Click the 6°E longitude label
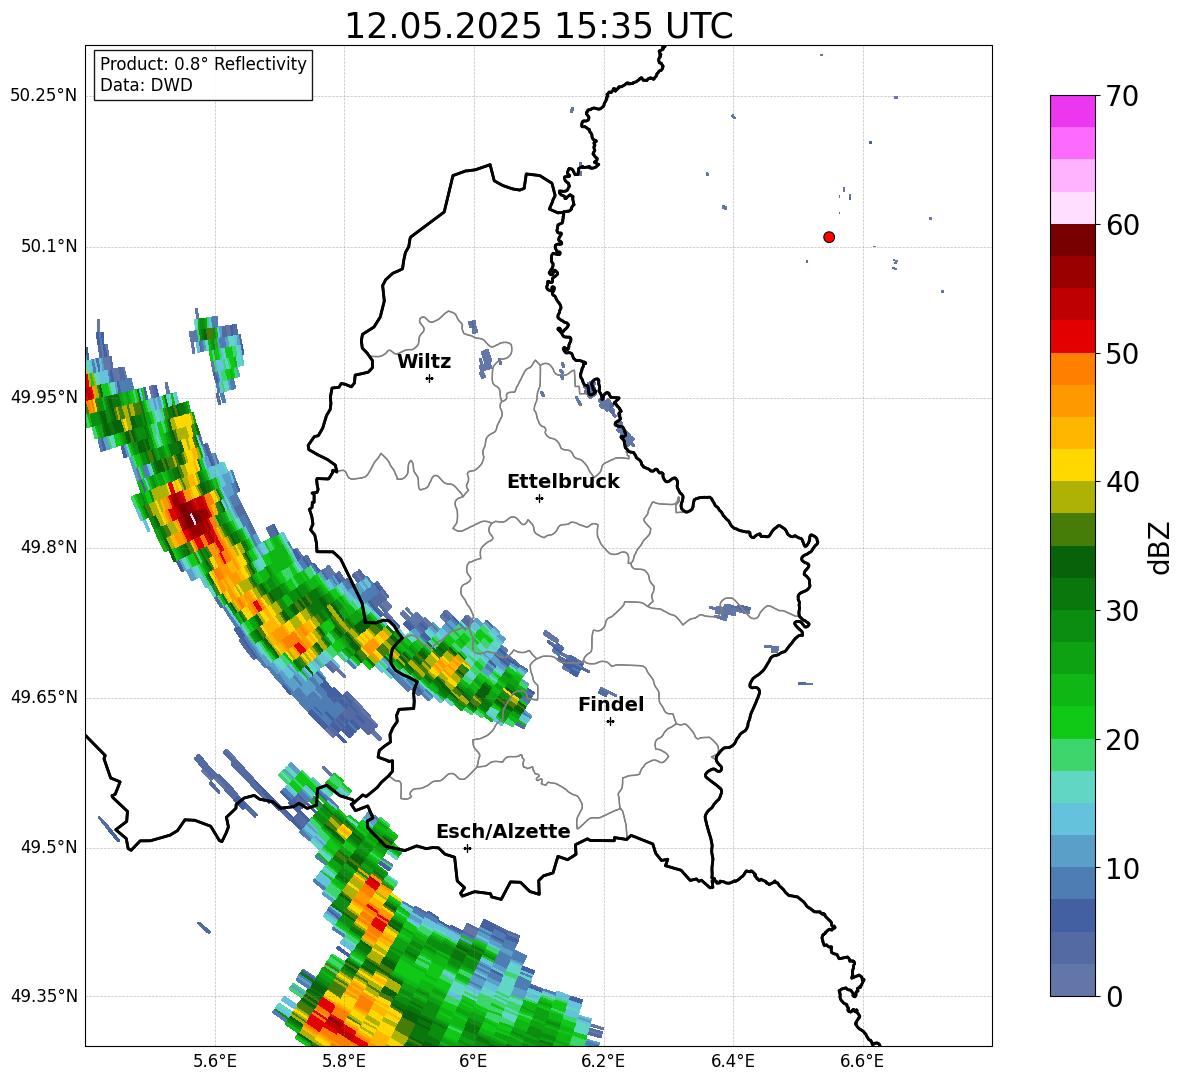 pyautogui.click(x=473, y=1061)
